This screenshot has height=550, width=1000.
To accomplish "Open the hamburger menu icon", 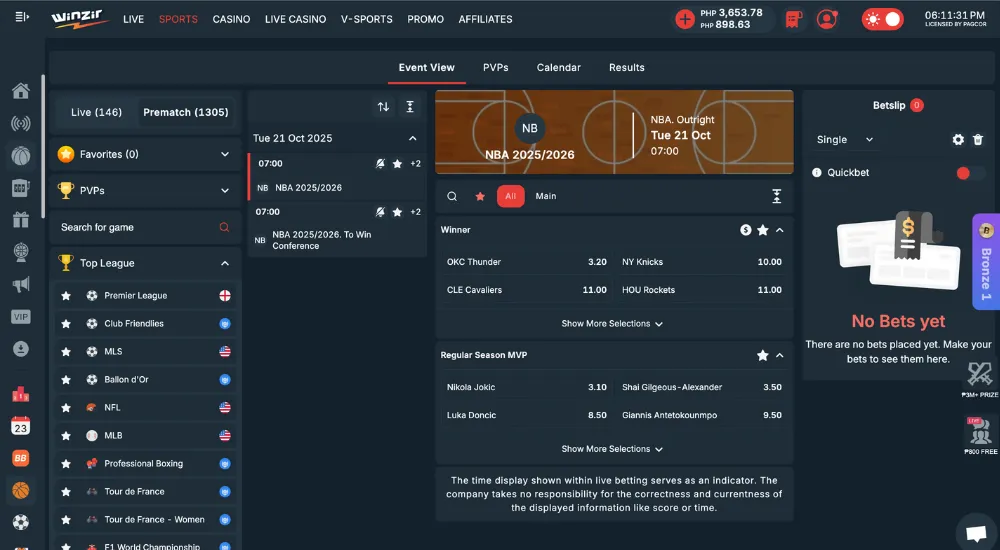I will [x=22, y=17].
